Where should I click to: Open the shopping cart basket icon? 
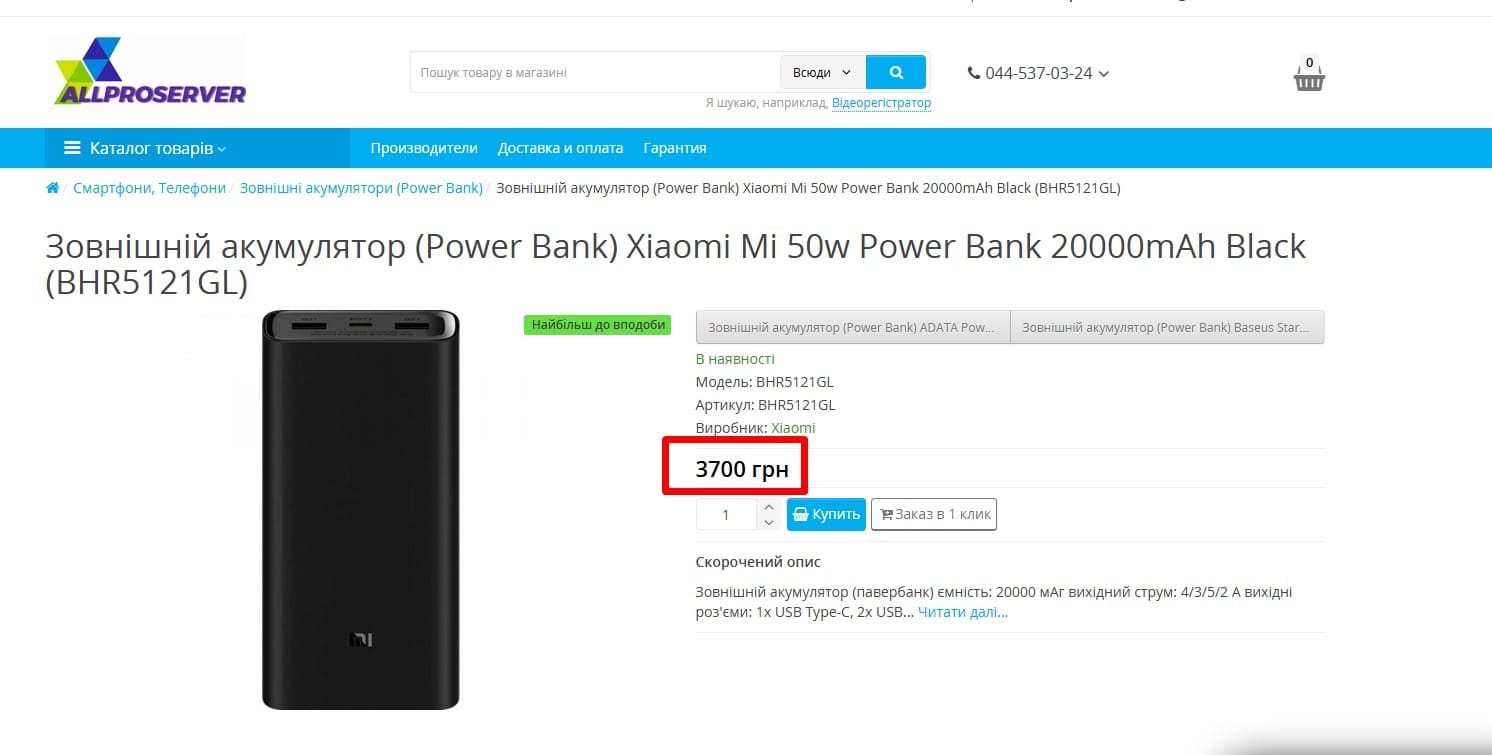[1309, 75]
